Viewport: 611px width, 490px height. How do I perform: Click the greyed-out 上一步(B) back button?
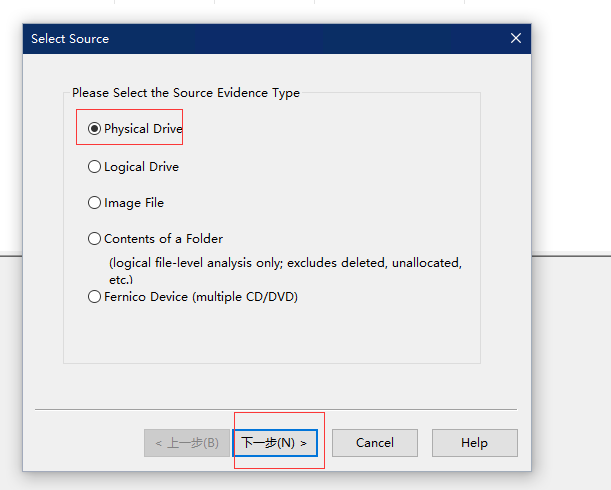[x=187, y=443]
